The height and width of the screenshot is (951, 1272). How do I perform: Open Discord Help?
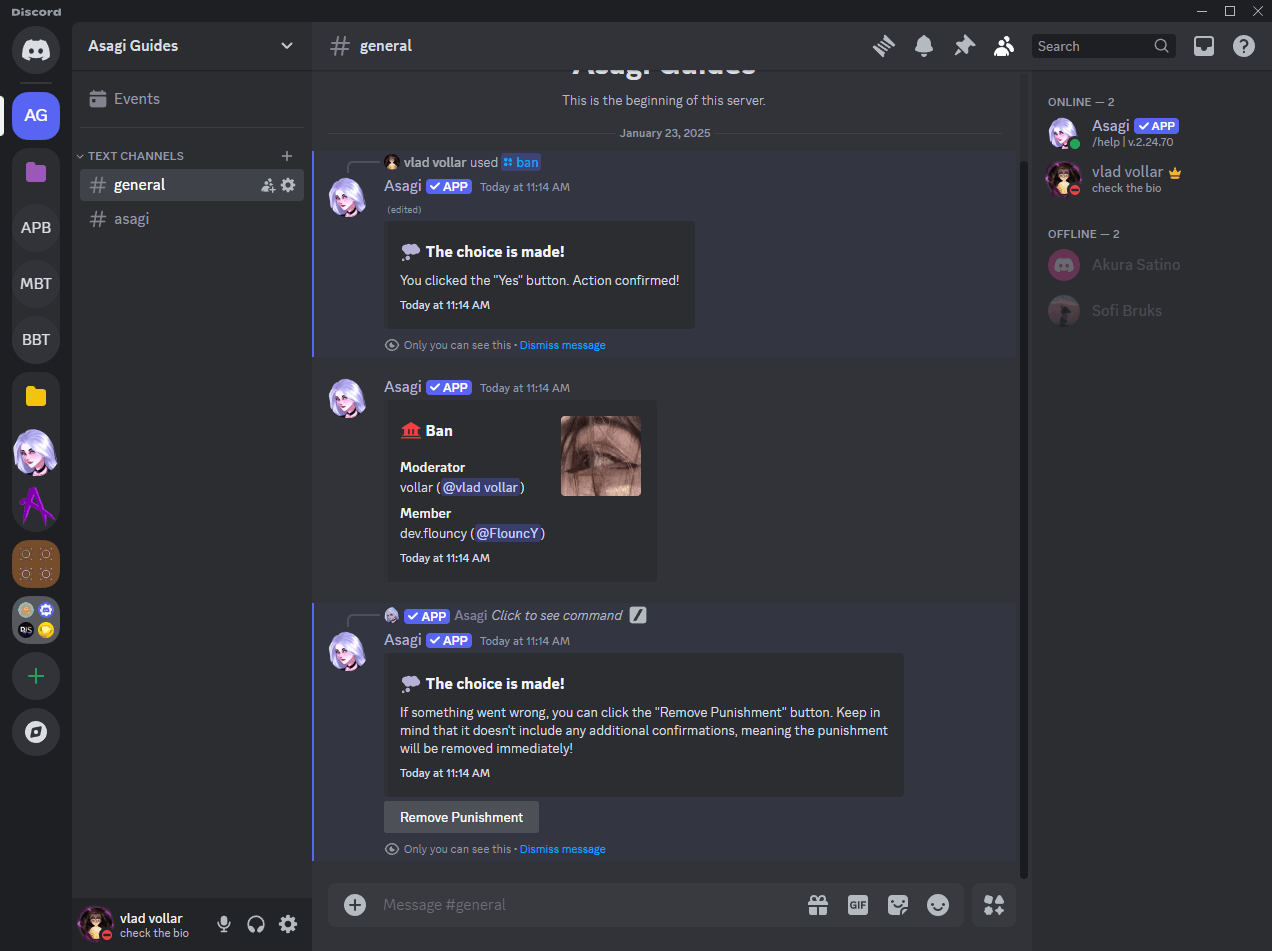click(1244, 46)
